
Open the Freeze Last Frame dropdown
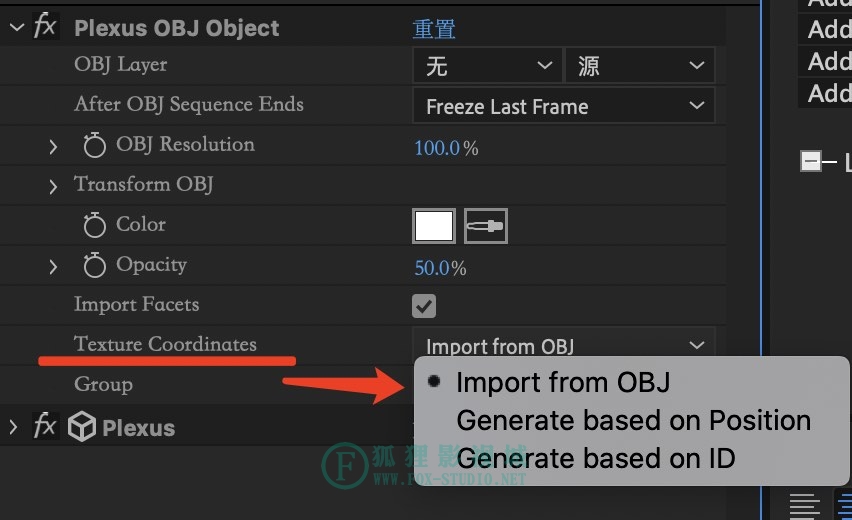point(563,105)
